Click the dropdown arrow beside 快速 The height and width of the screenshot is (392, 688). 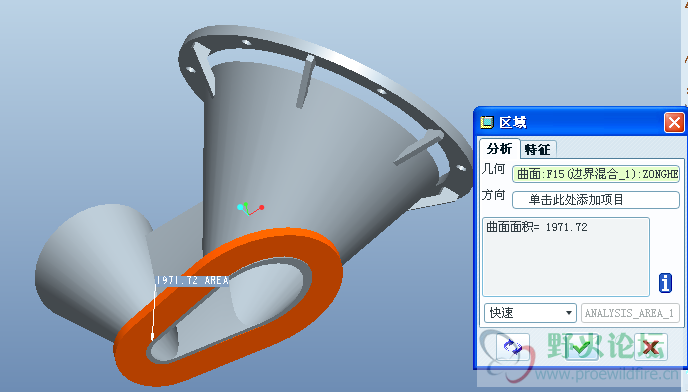[569, 313]
